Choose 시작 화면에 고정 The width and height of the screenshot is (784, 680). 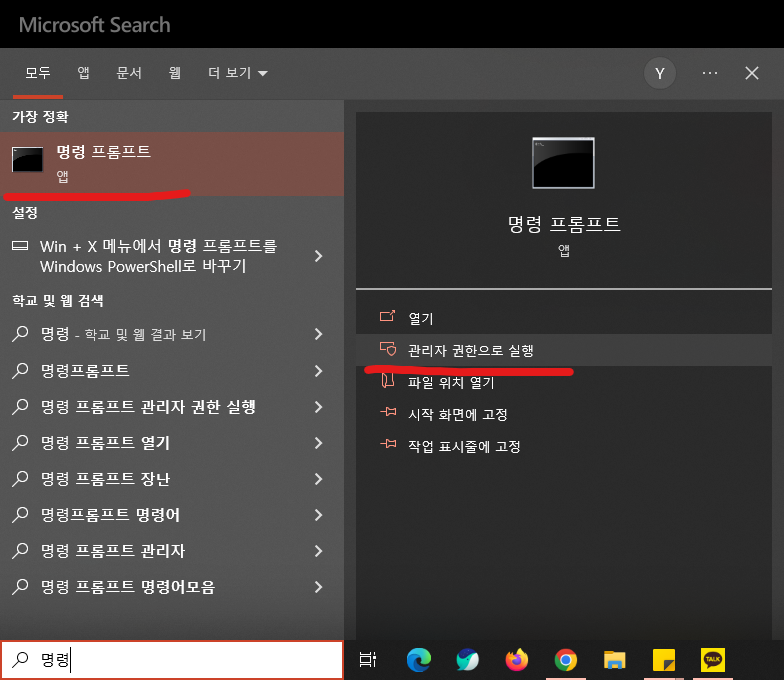[564, 414]
